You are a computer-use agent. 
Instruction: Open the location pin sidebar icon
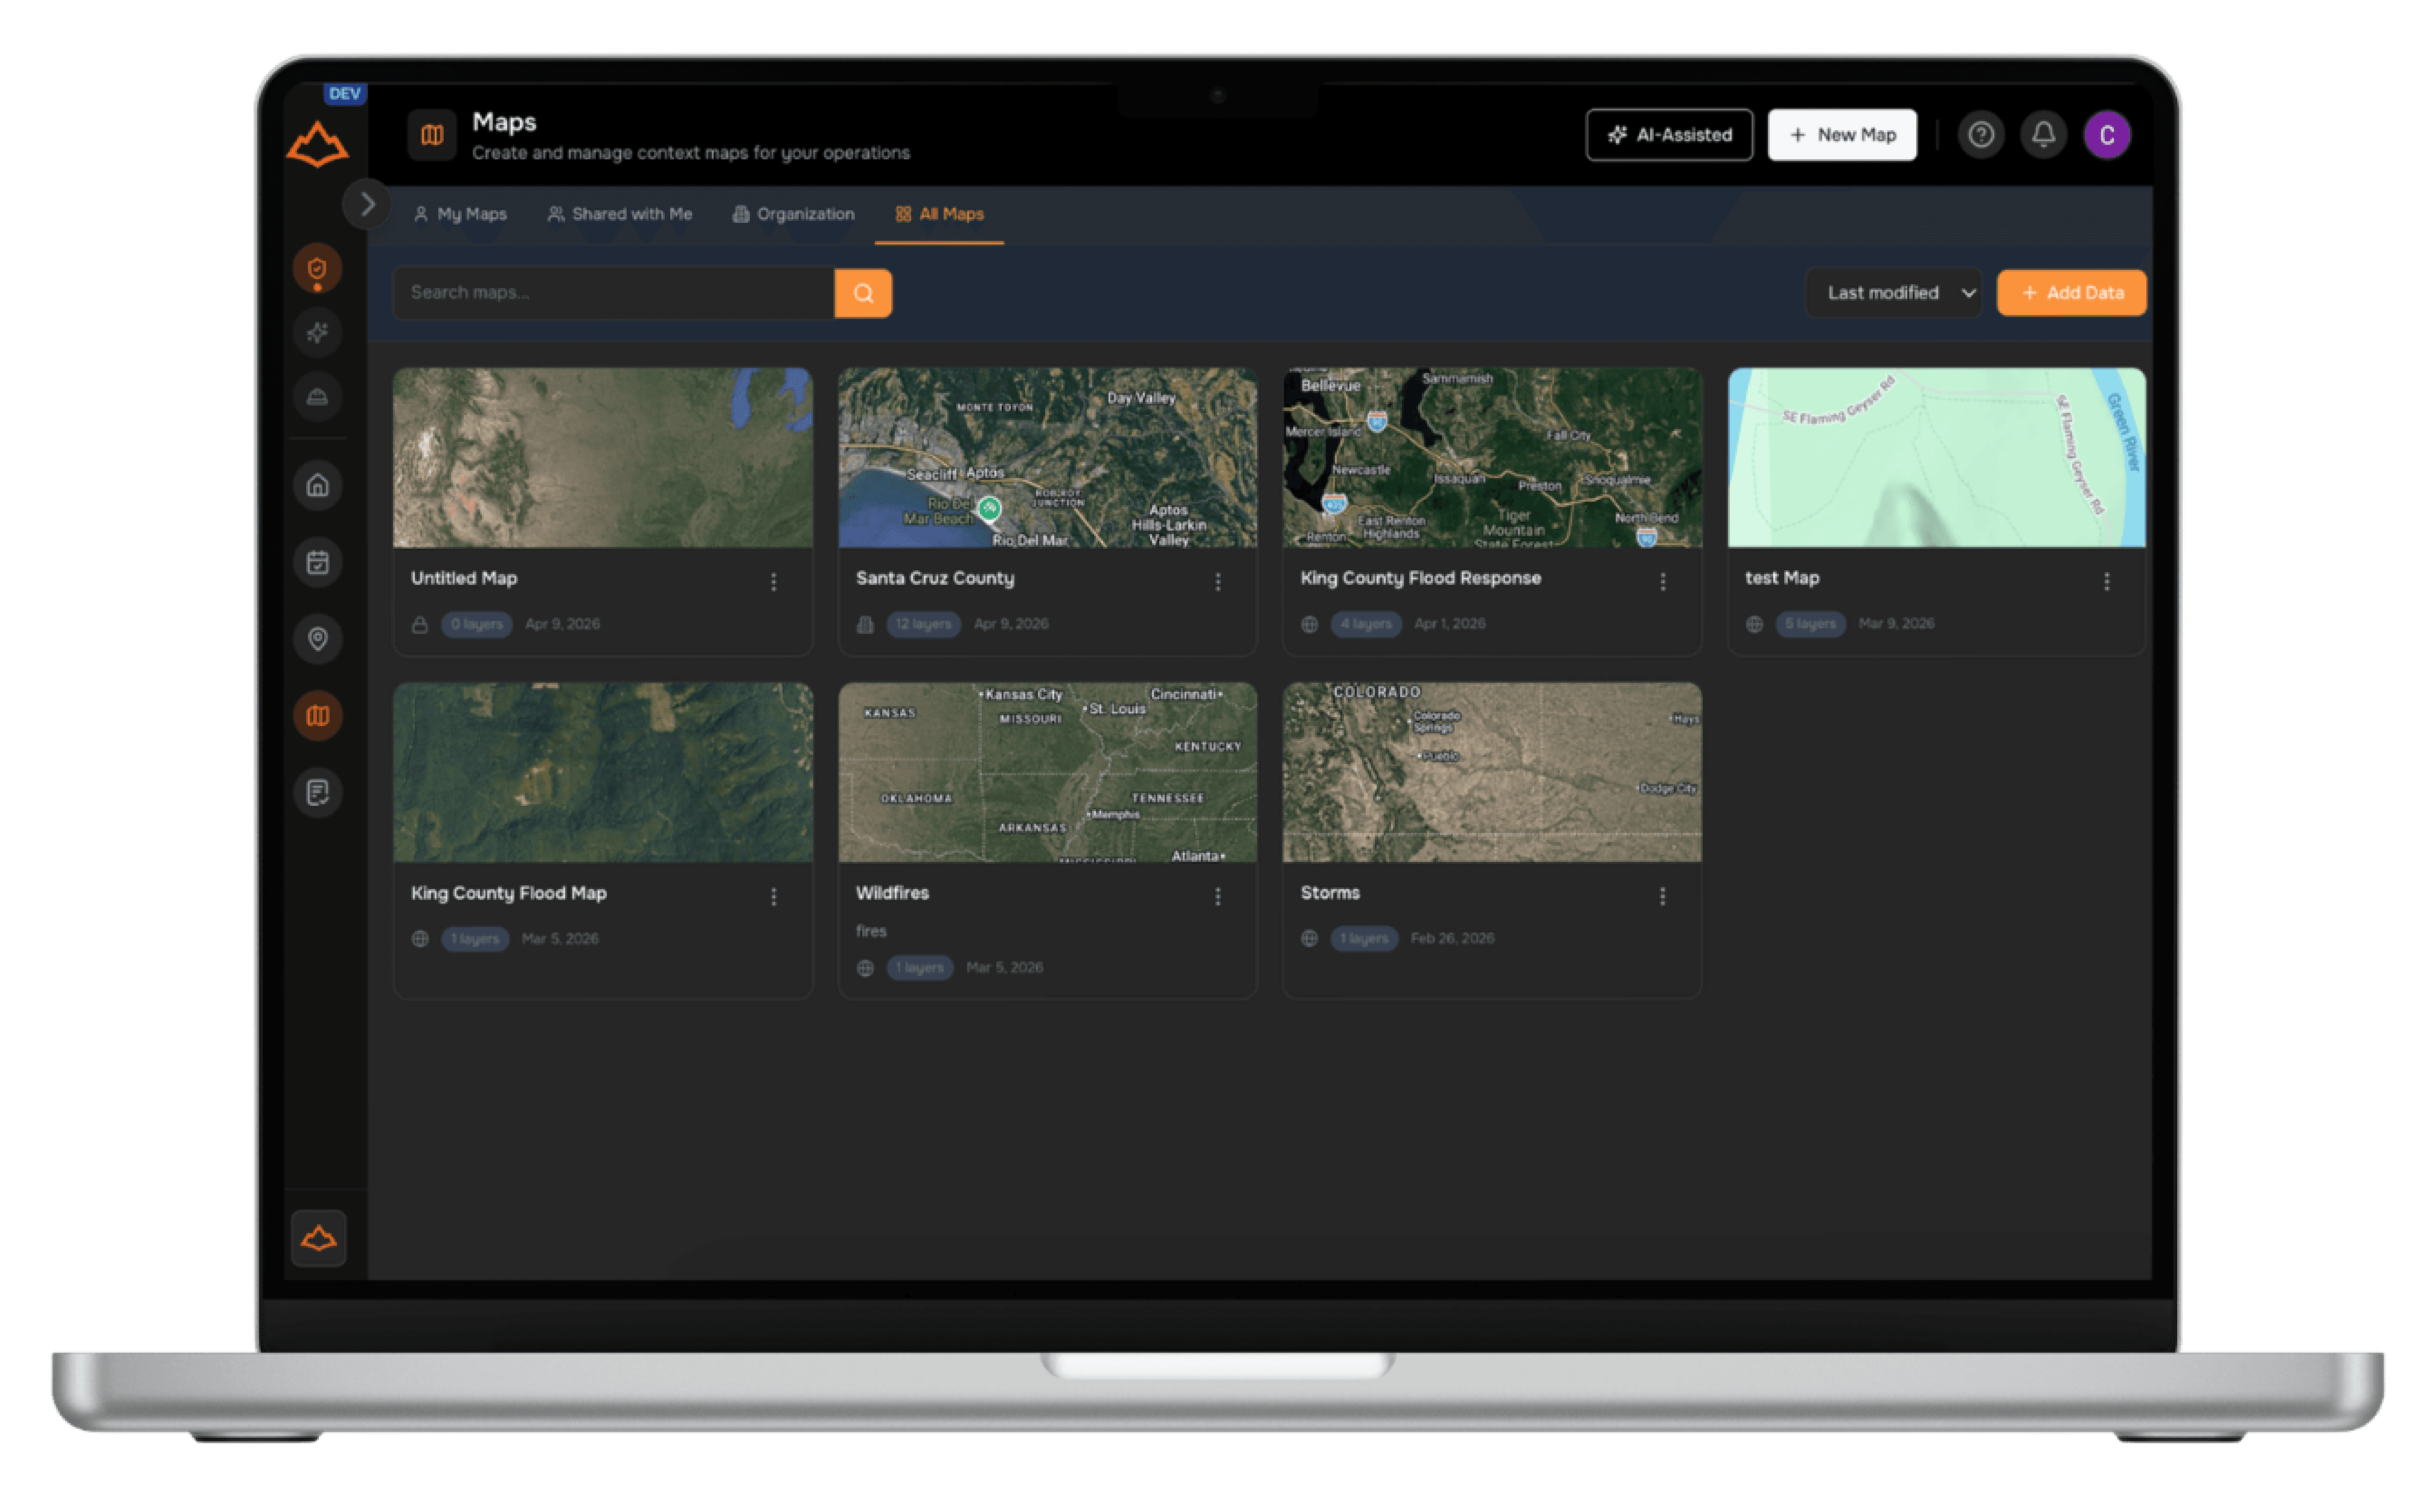[x=317, y=639]
